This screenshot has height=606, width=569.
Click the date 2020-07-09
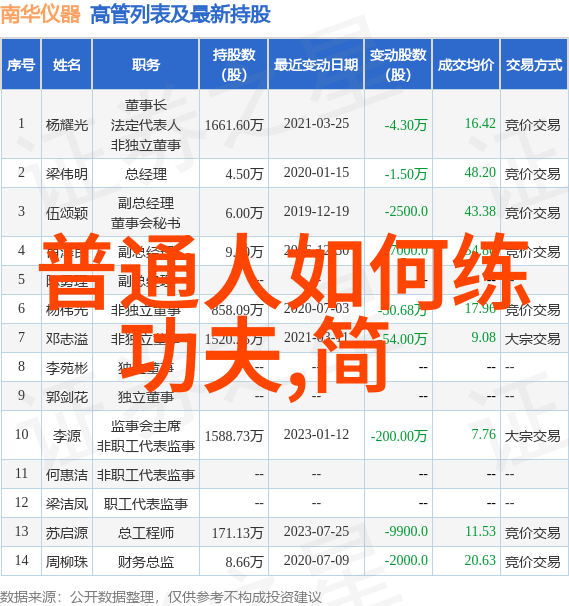point(316,560)
